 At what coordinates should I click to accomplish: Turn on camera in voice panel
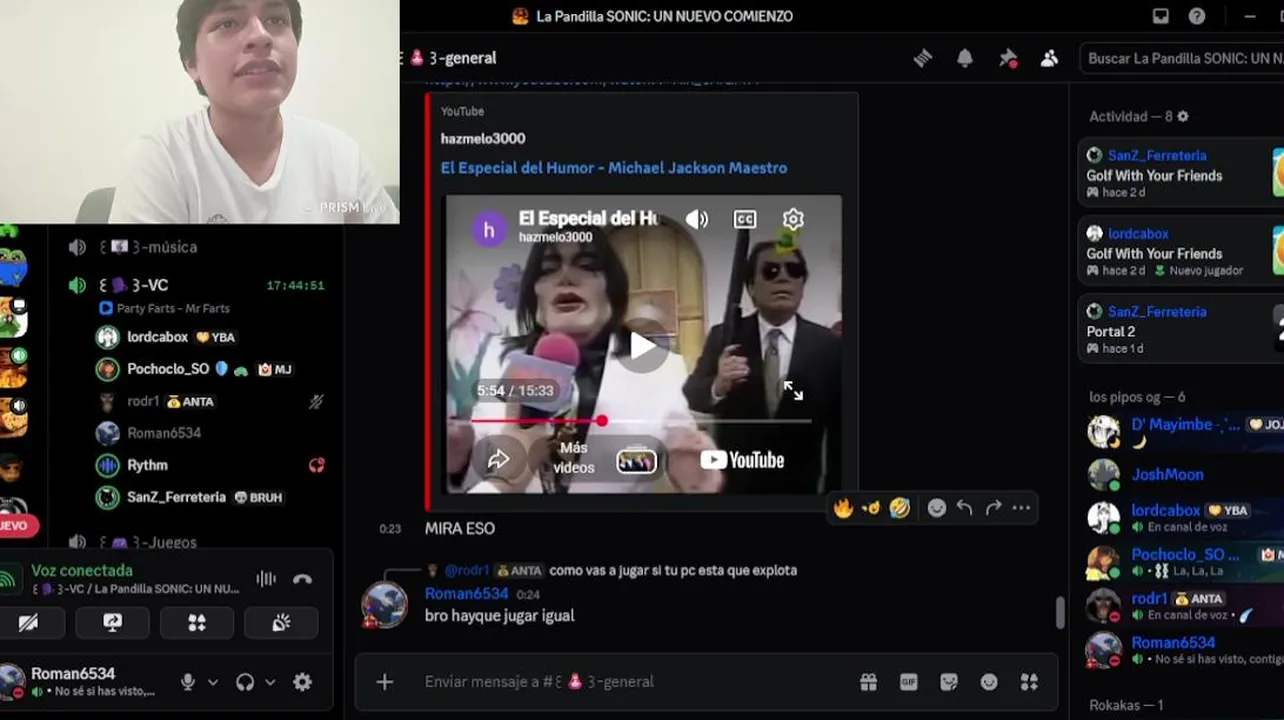point(28,623)
